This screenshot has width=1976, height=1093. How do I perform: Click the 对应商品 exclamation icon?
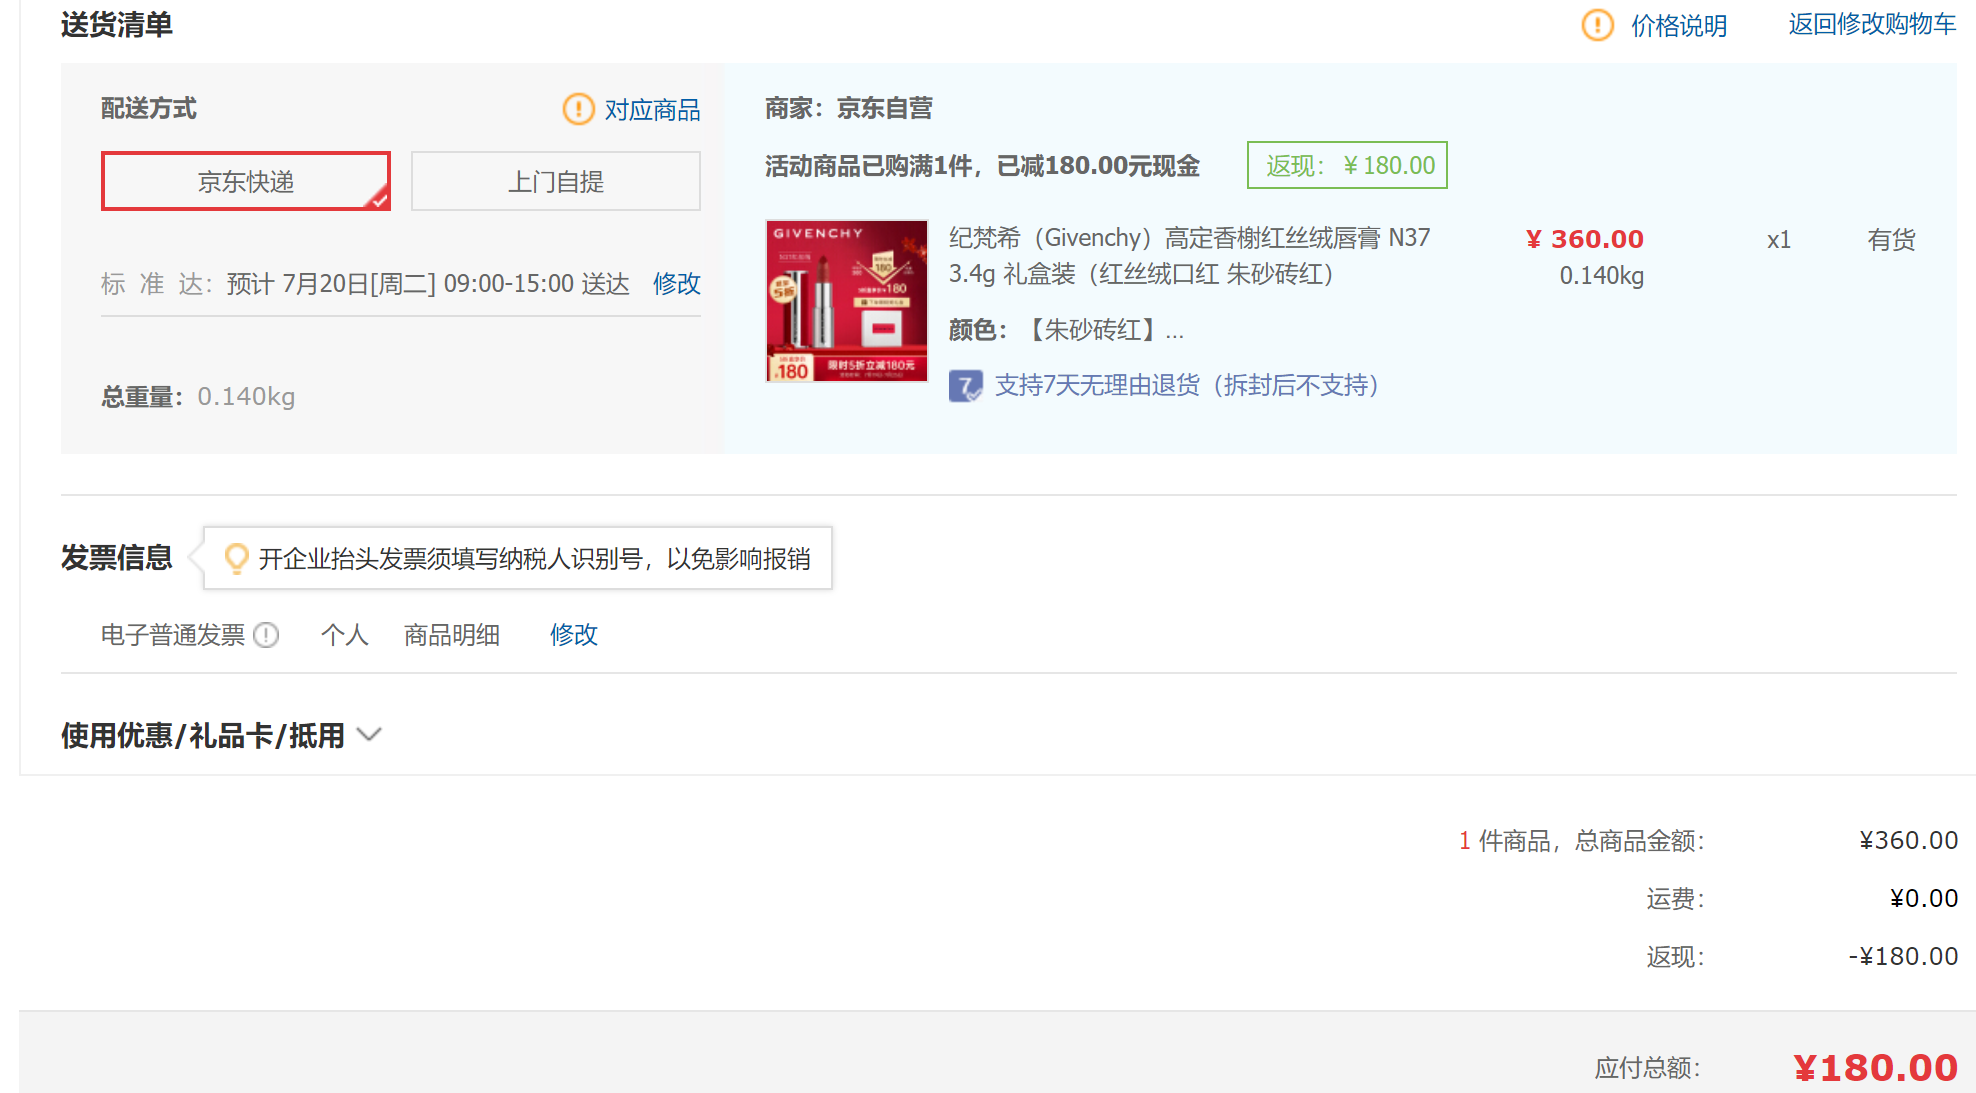click(578, 109)
